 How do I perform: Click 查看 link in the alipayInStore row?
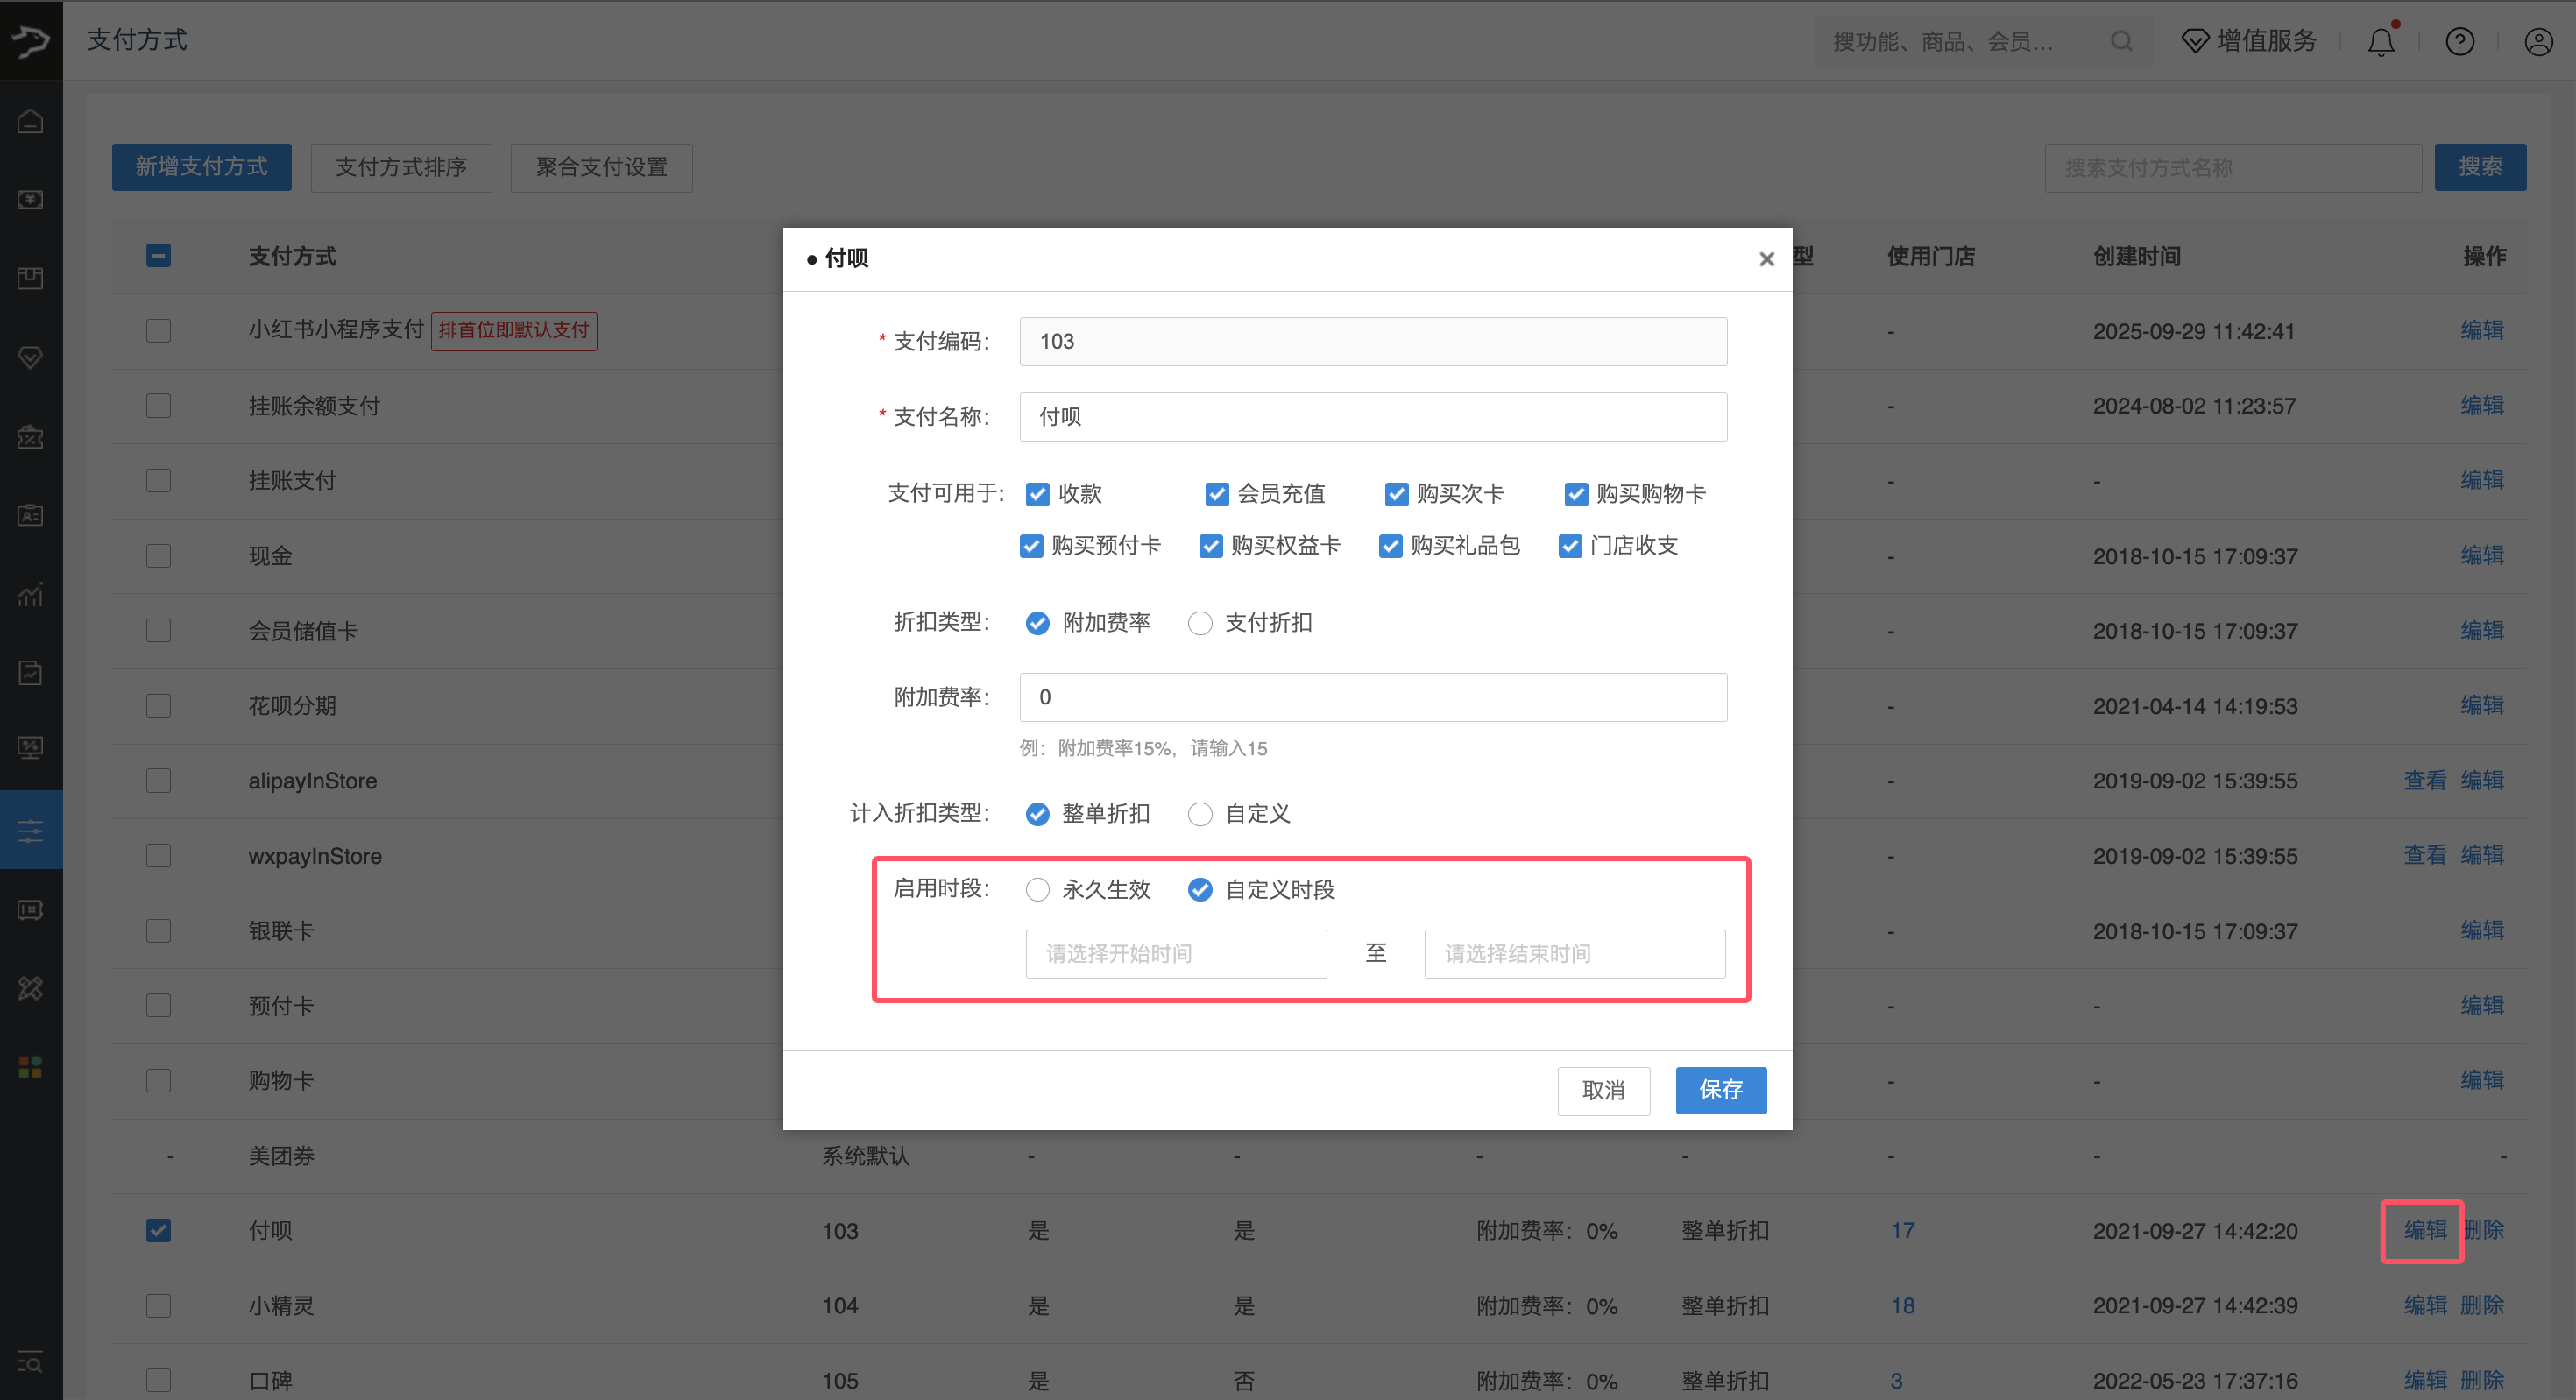pyautogui.click(x=2425, y=781)
